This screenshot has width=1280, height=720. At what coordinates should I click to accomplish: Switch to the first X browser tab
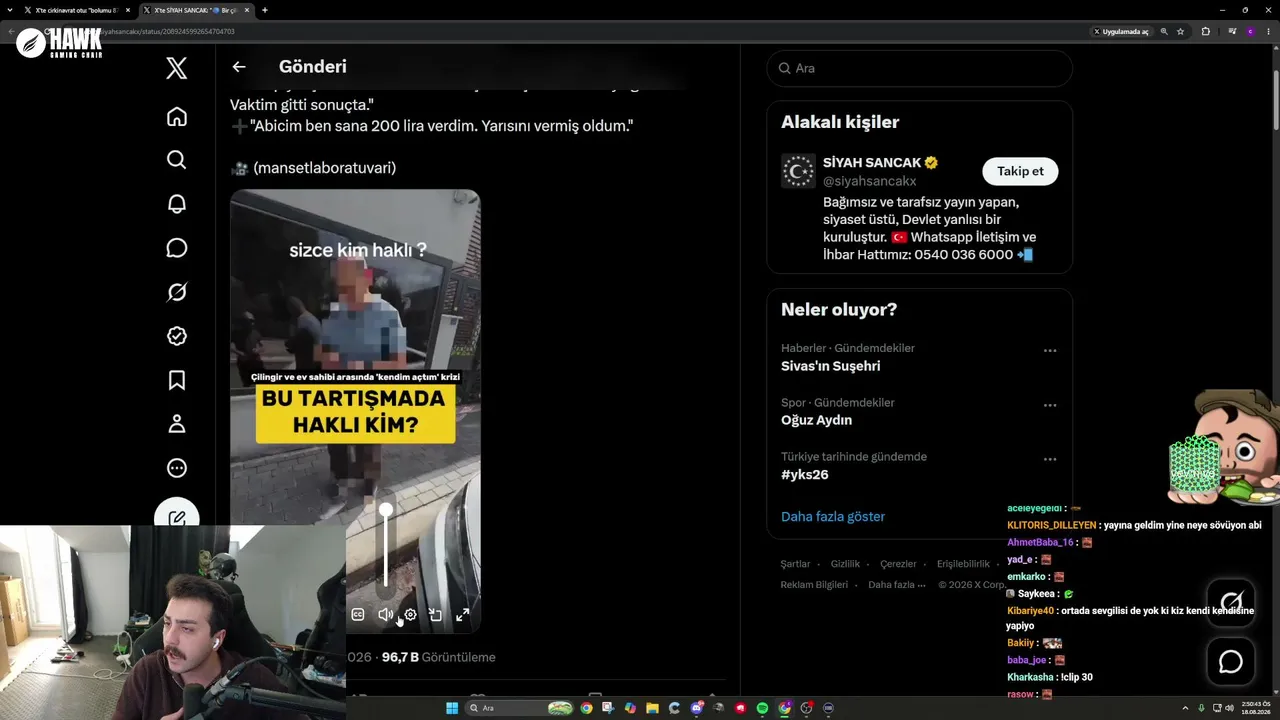[78, 10]
